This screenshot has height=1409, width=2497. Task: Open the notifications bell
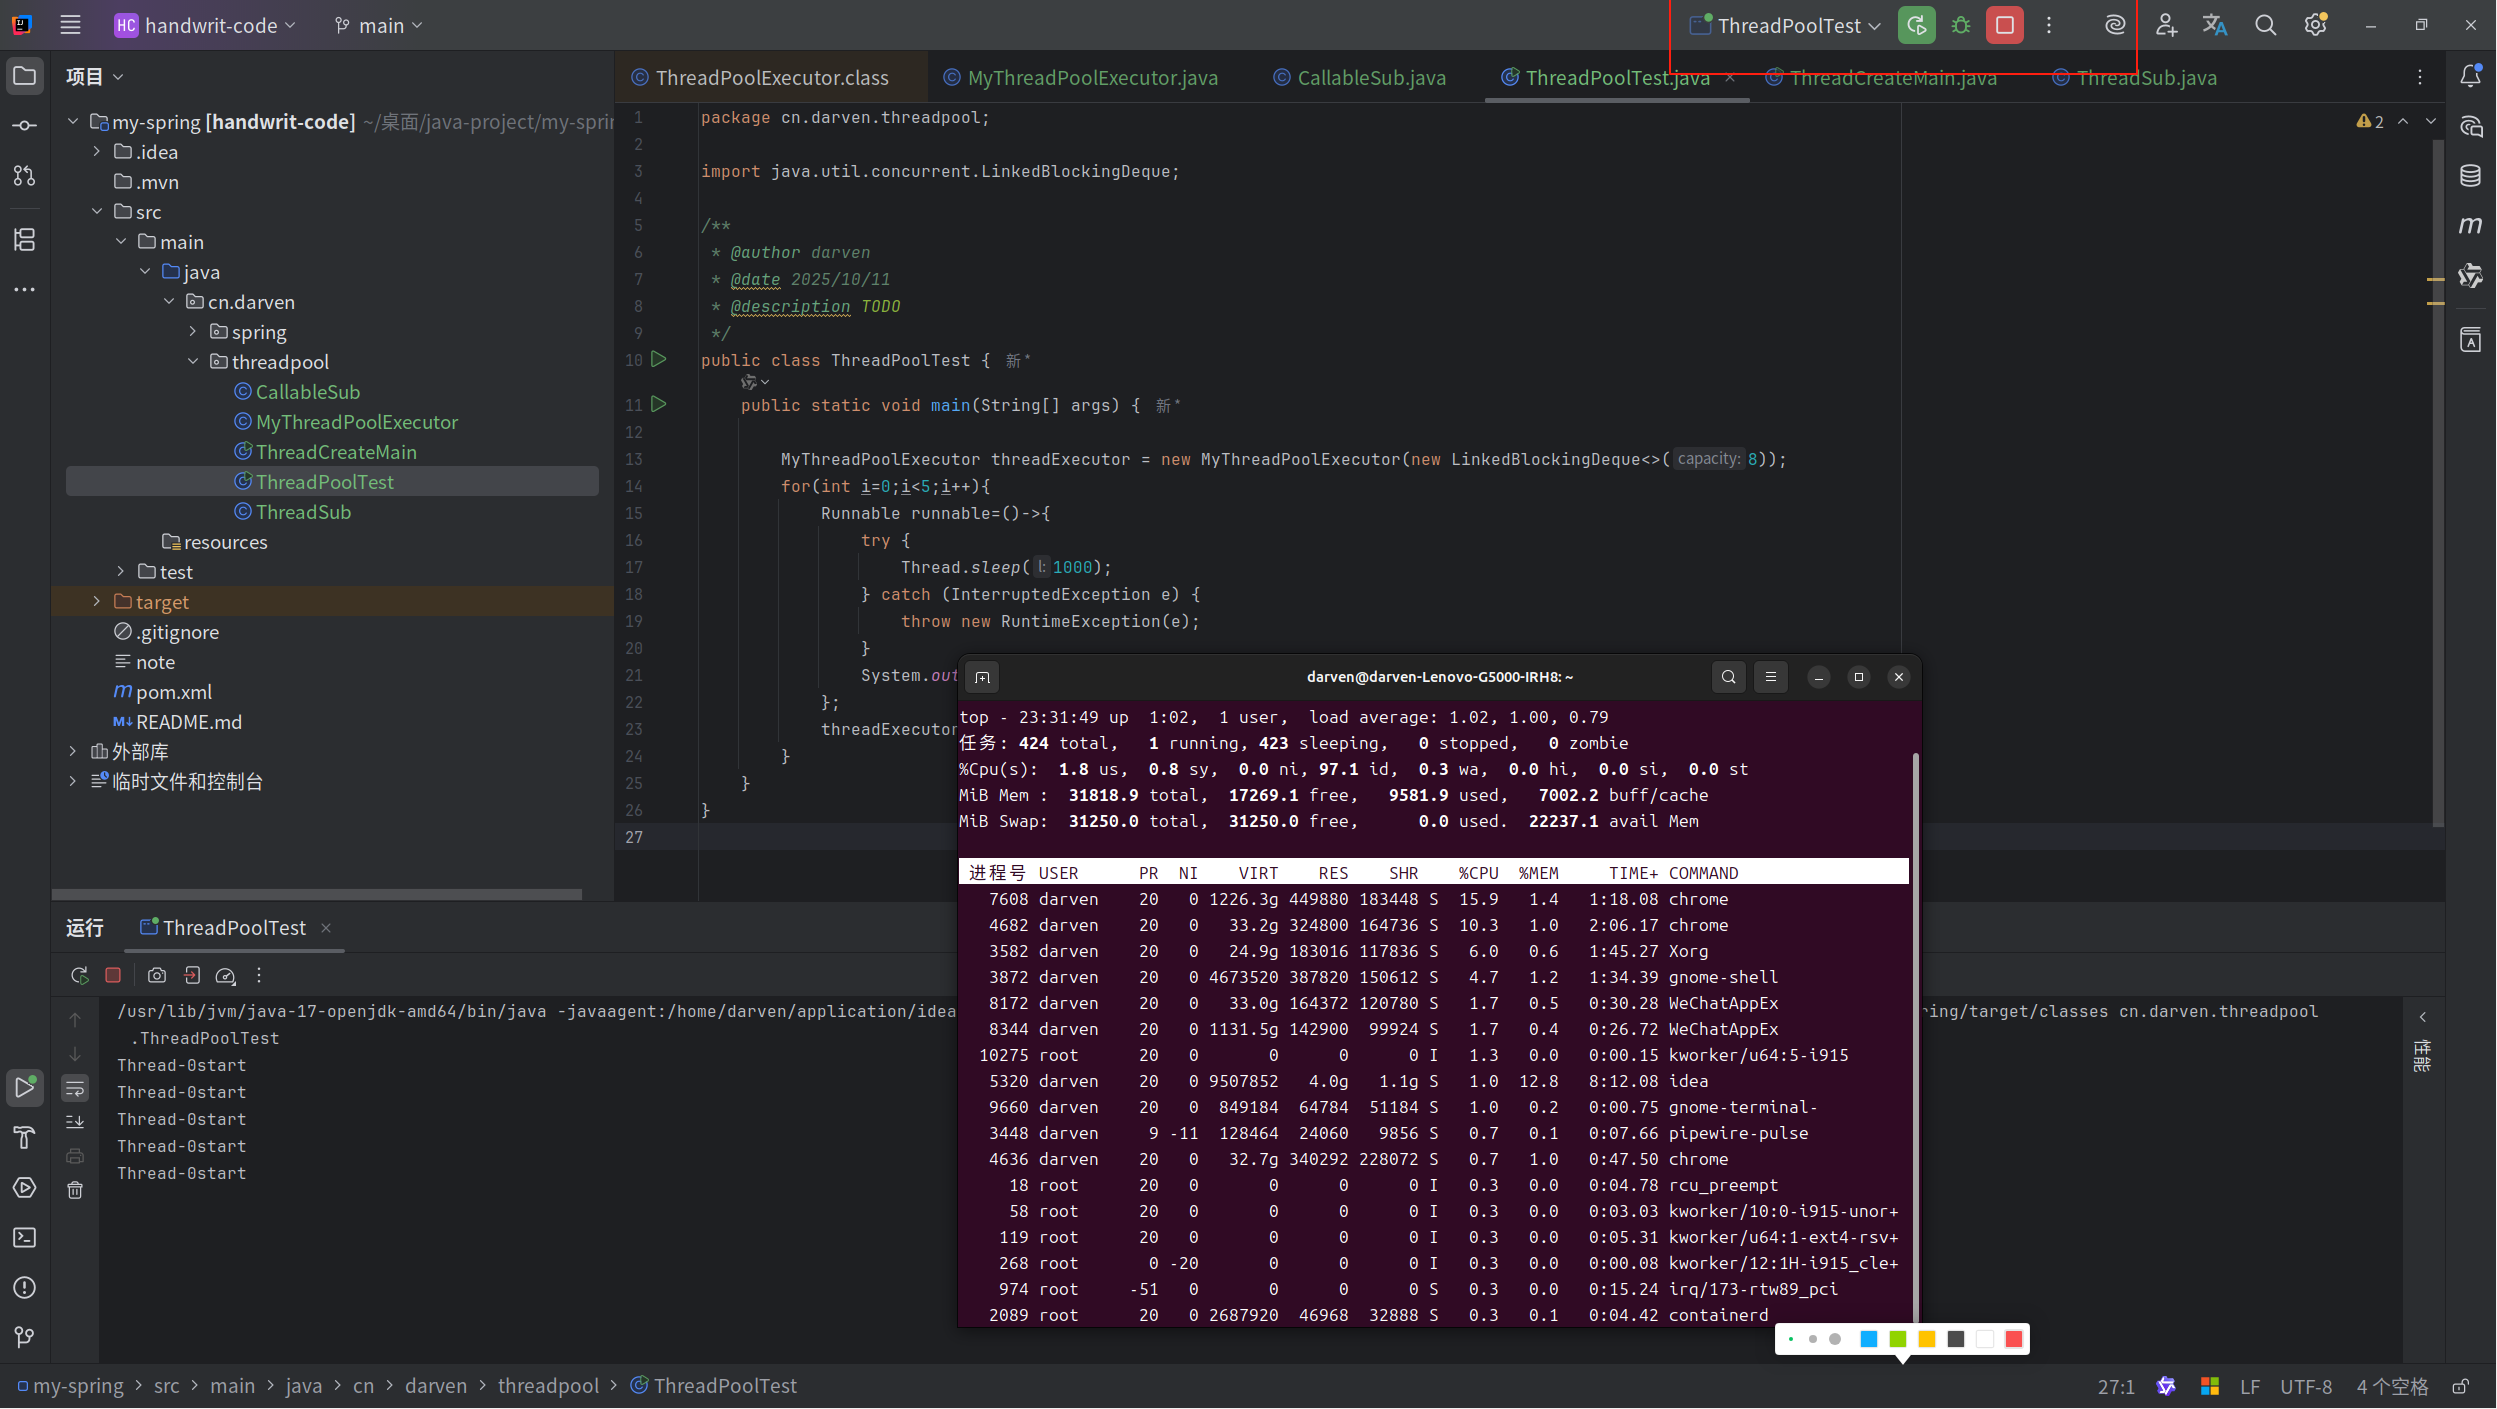click(2470, 76)
